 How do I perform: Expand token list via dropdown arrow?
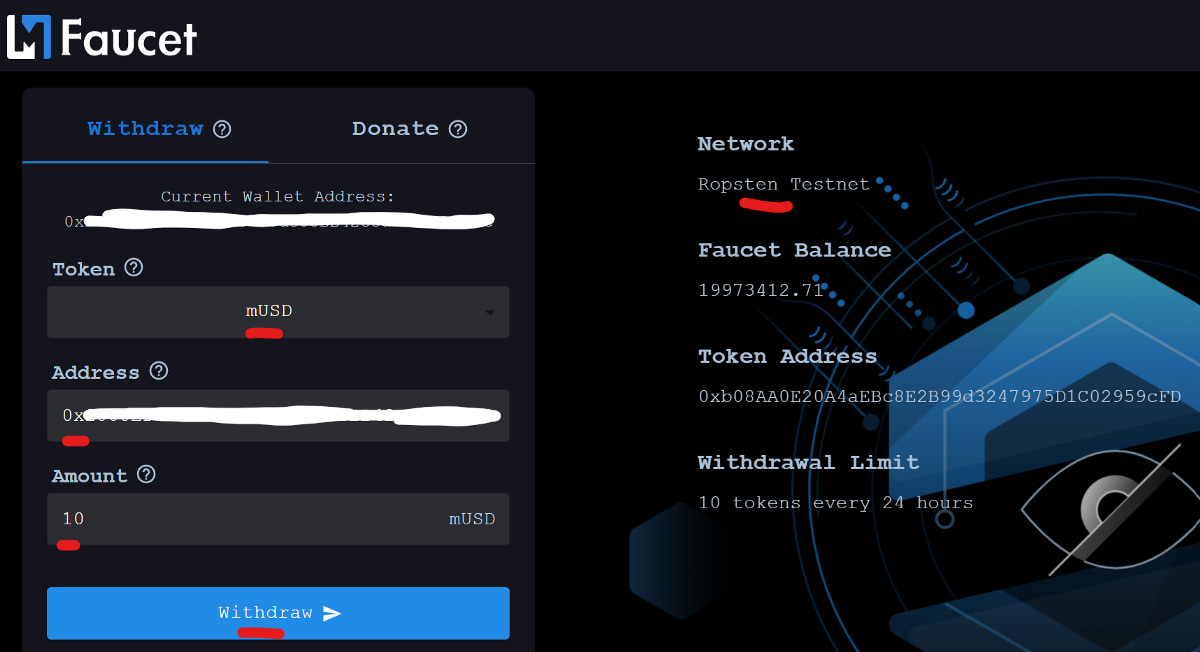click(x=490, y=313)
